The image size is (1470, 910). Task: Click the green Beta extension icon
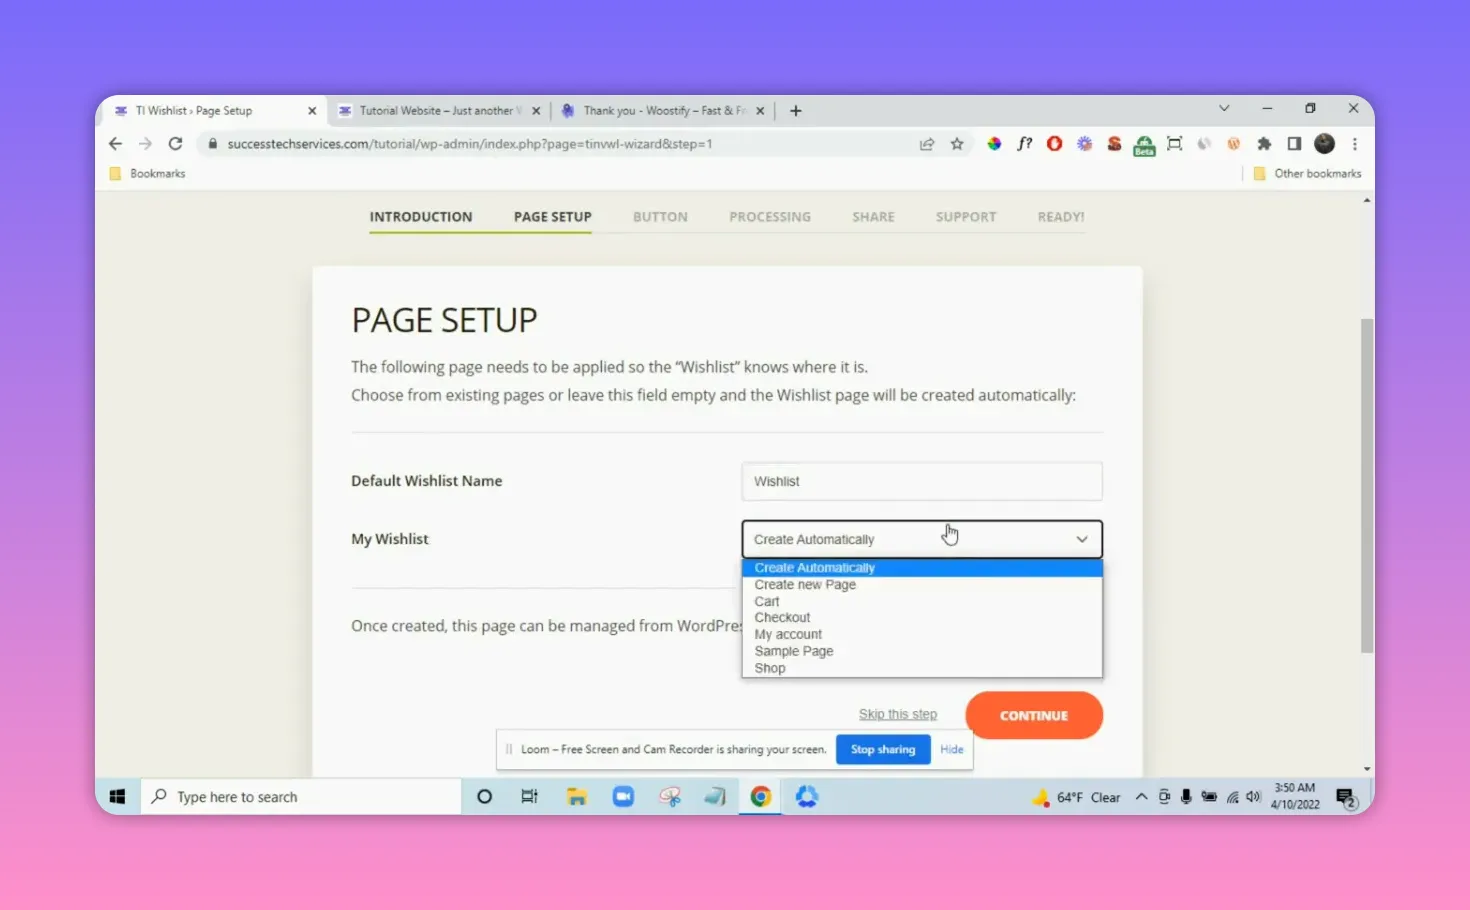coord(1144,145)
